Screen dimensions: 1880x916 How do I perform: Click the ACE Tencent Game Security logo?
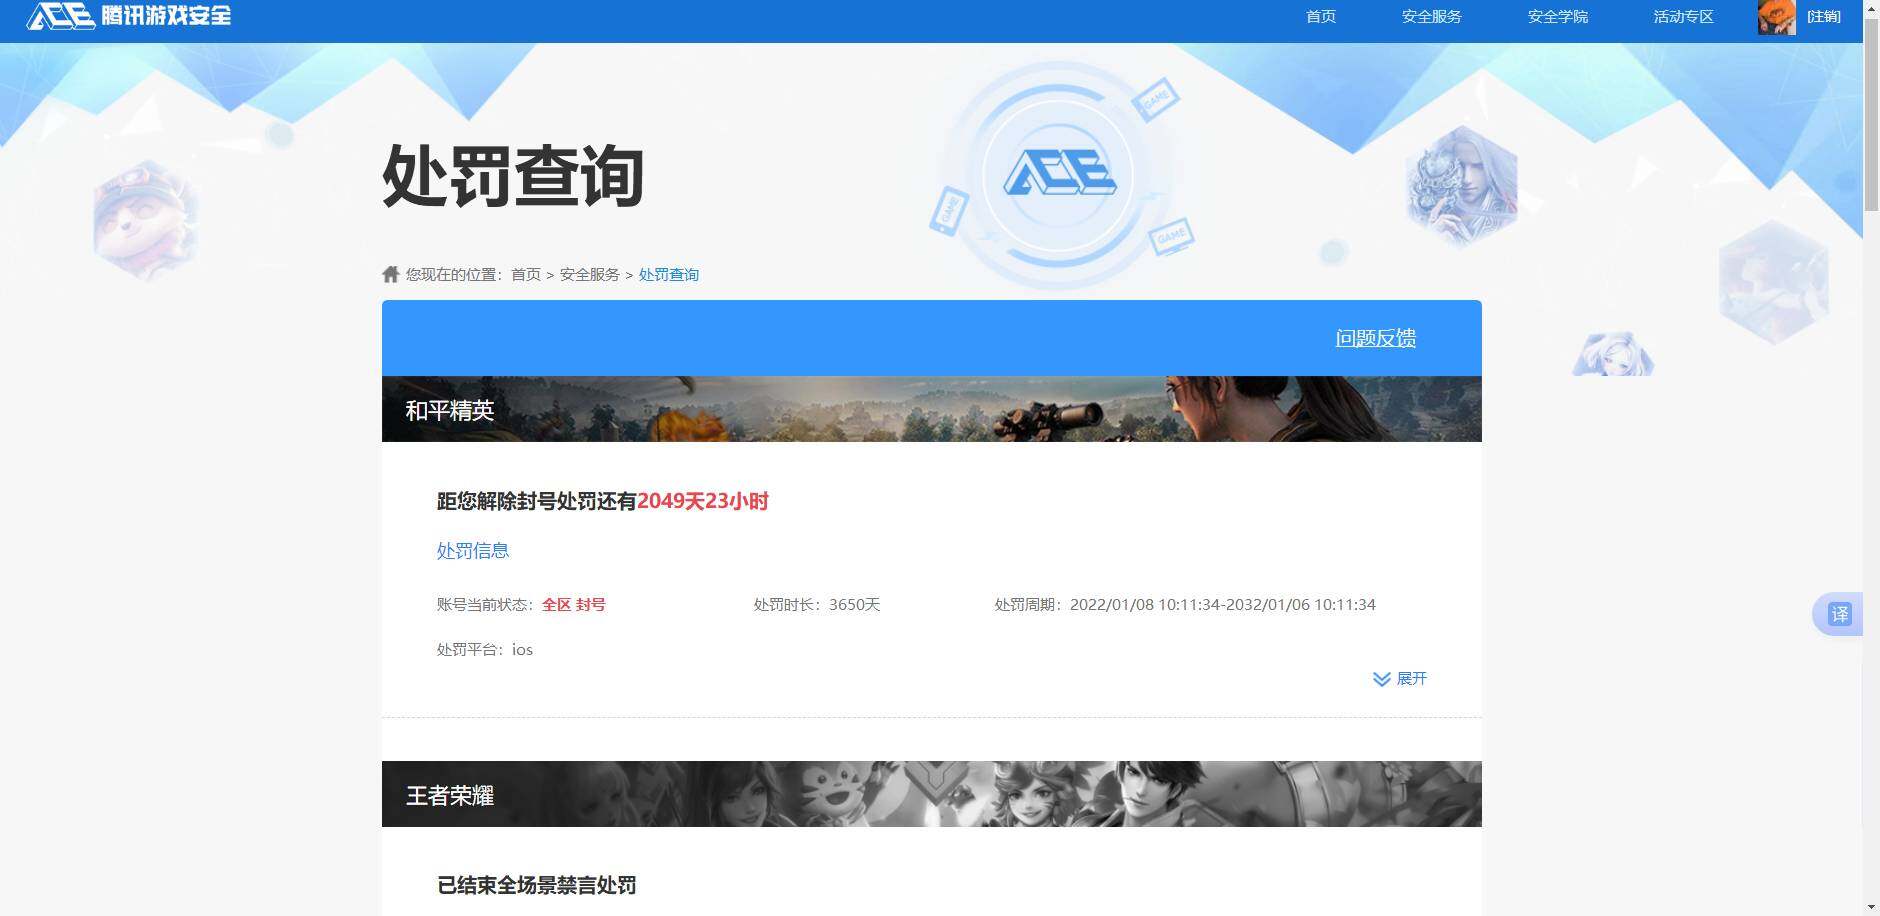pos(129,16)
